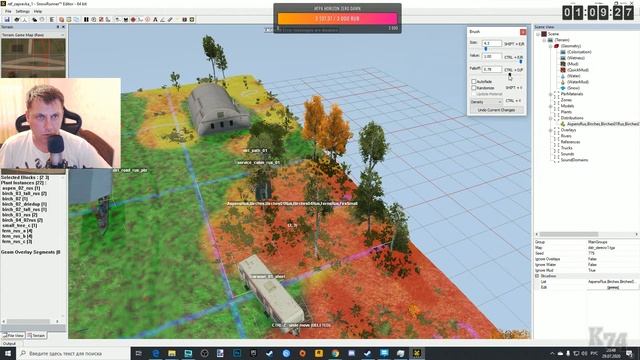The image size is (640, 360).
Task: Open the Settings menu
Action: coord(22,11)
